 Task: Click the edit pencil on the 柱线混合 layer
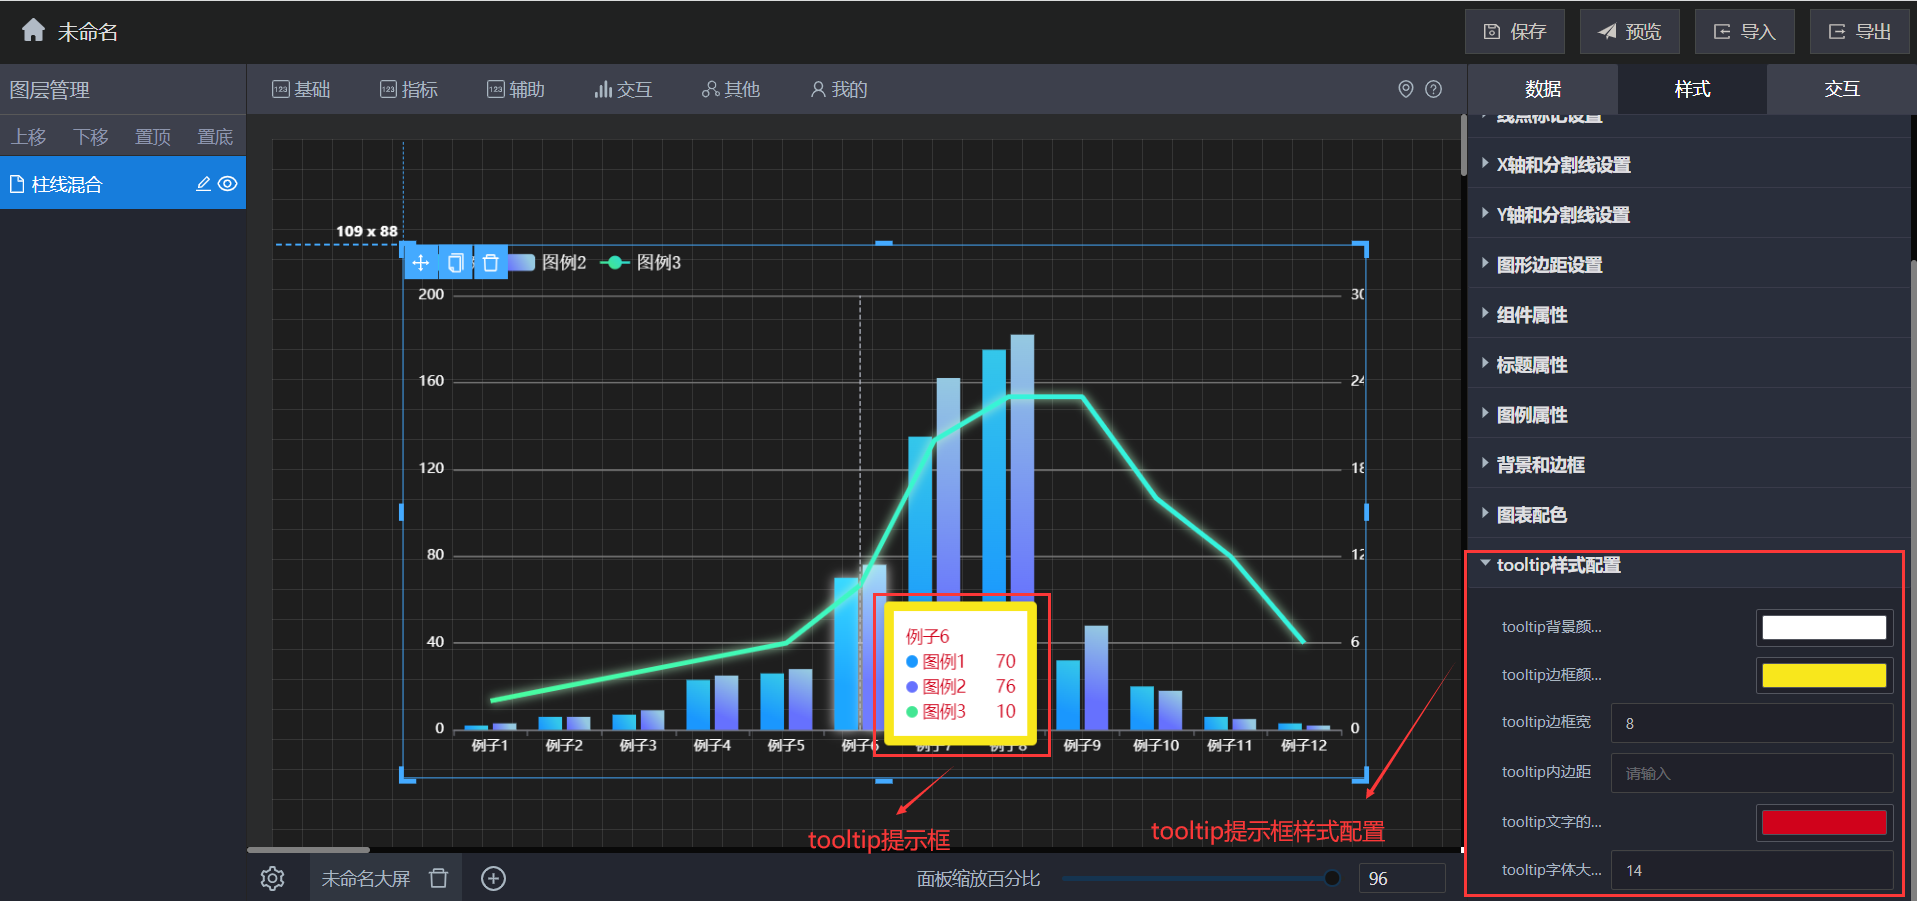click(202, 183)
